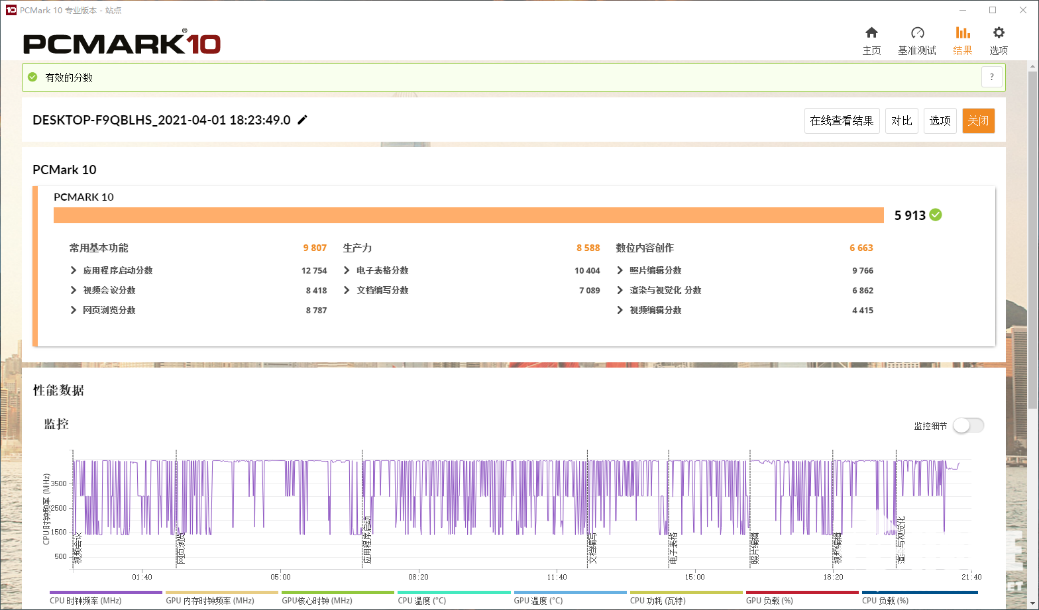Click the vertical scrollbar thumb
This screenshot has width=1039, height=610.
coord(1032,238)
